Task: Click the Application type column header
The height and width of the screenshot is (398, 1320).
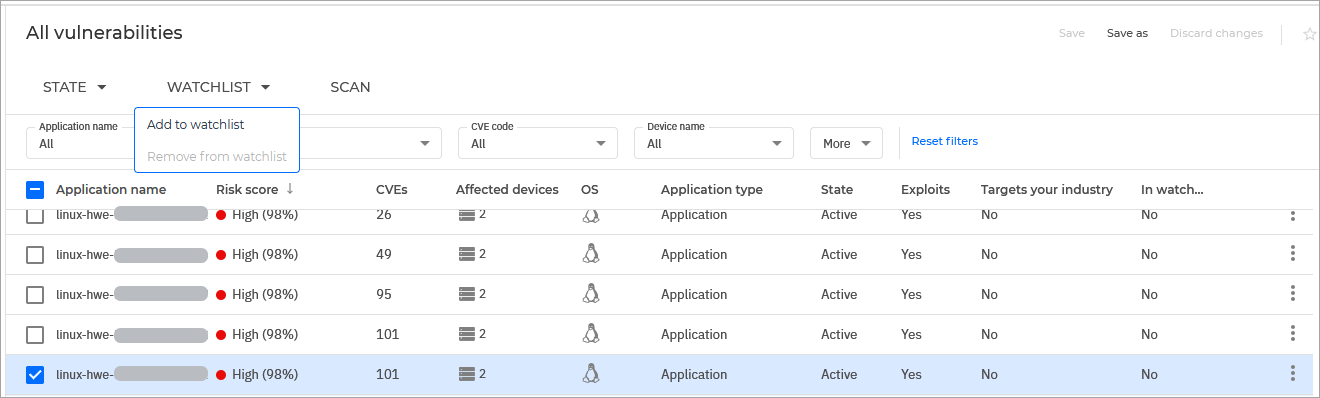Action: 711,189
